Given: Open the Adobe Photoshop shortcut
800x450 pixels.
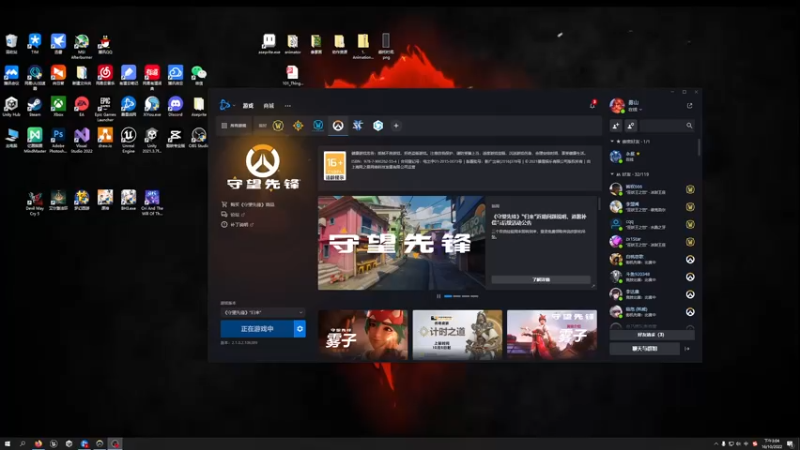Looking at the screenshot, I should [x=58, y=140].
